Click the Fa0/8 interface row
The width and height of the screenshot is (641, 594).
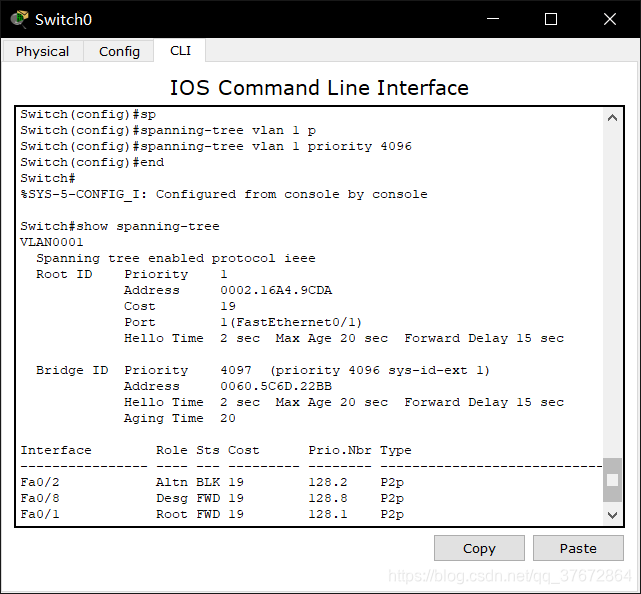pos(212,498)
